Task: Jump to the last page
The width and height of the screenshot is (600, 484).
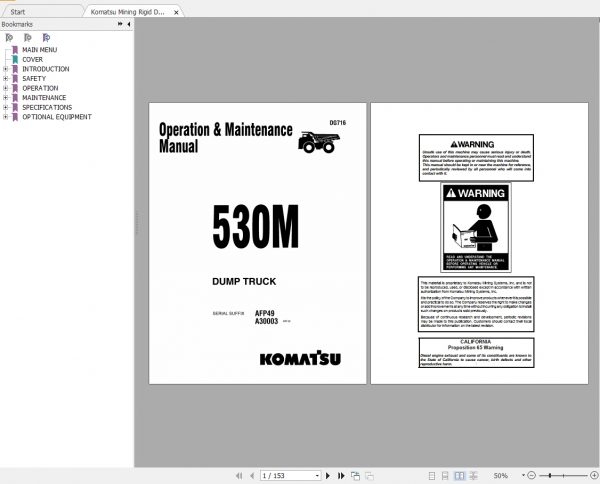Action: coord(341,476)
